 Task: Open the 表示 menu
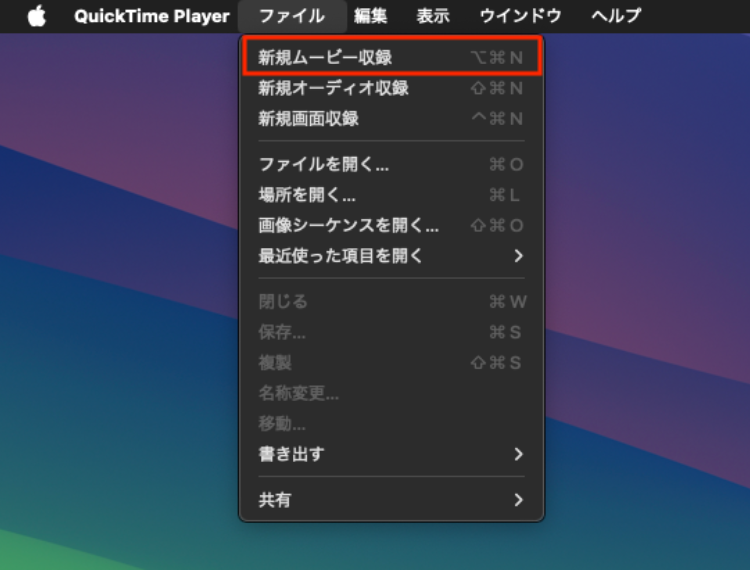point(433,16)
